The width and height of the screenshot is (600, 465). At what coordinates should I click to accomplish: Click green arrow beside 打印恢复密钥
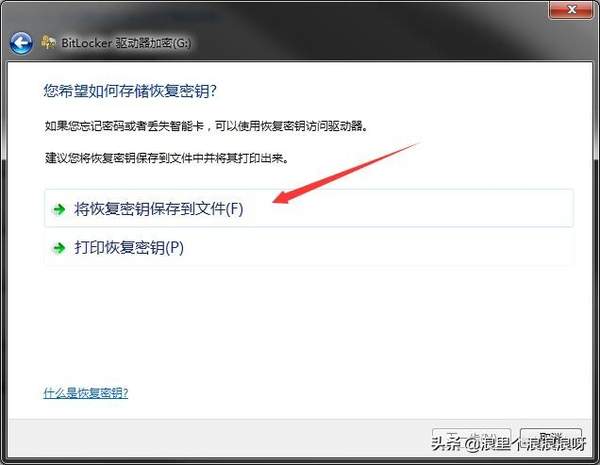tap(59, 248)
